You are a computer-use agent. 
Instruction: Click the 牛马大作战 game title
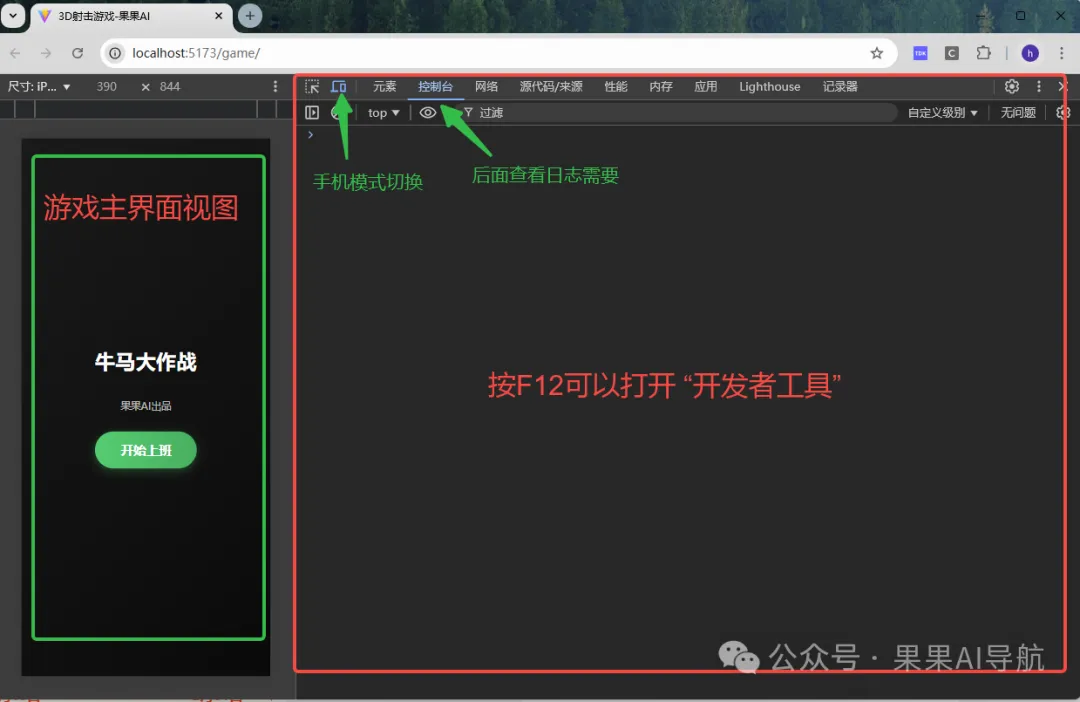tap(145, 362)
